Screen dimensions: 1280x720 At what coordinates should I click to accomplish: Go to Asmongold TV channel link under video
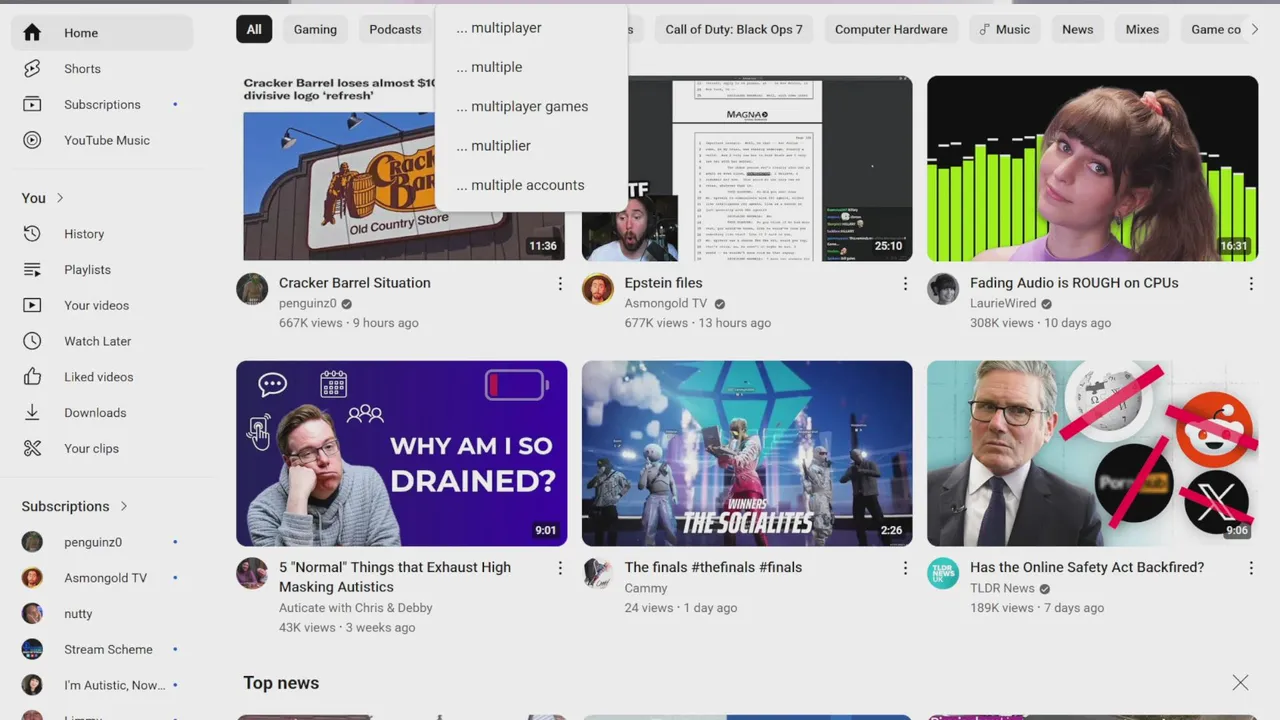click(x=666, y=303)
